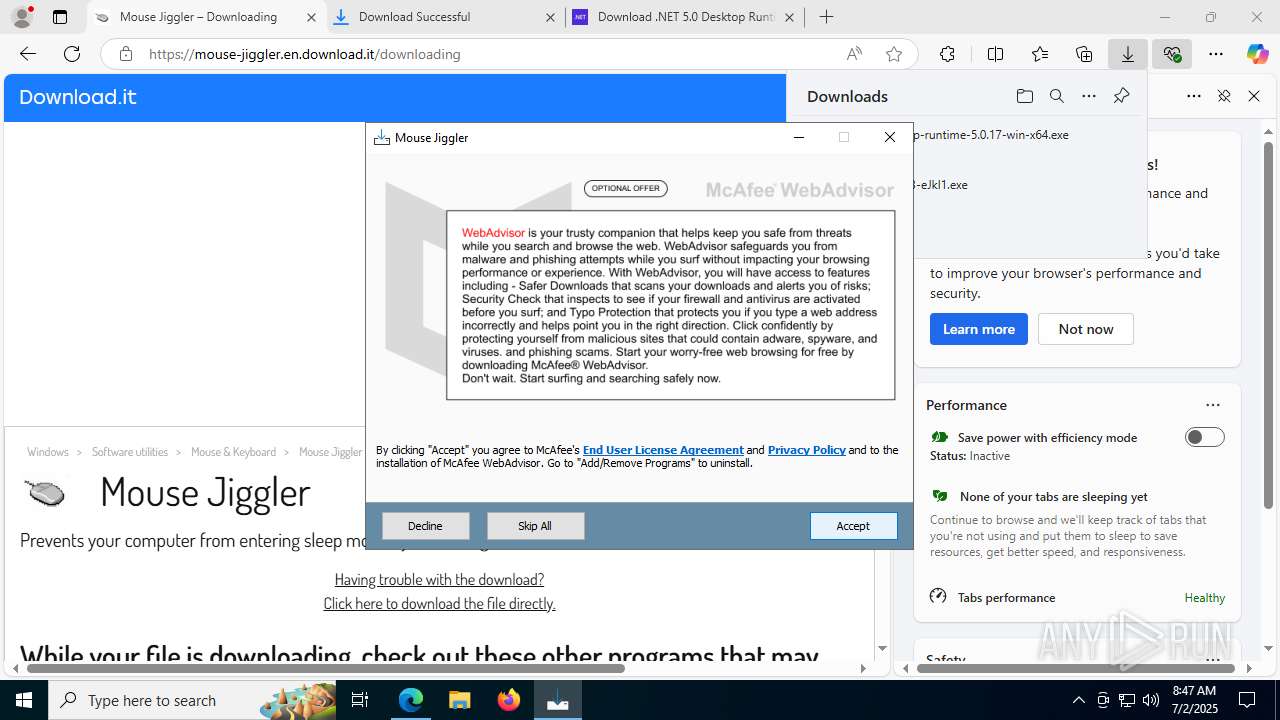Minimize the Mouse Jiggler installer window
The image size is (1280, 720).
tap(799, 137)
